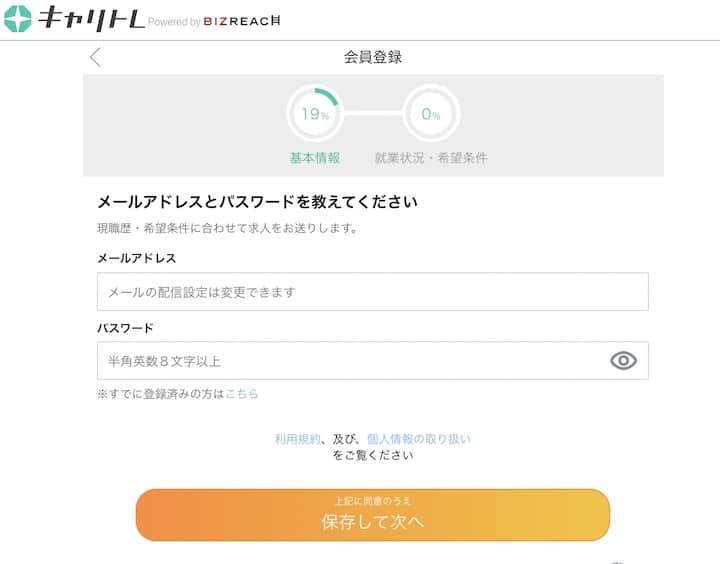Click the メールアドレスとパスワードを教えてください heading
The width and height of the screenshot is (720, 564).
coord(257,202)
